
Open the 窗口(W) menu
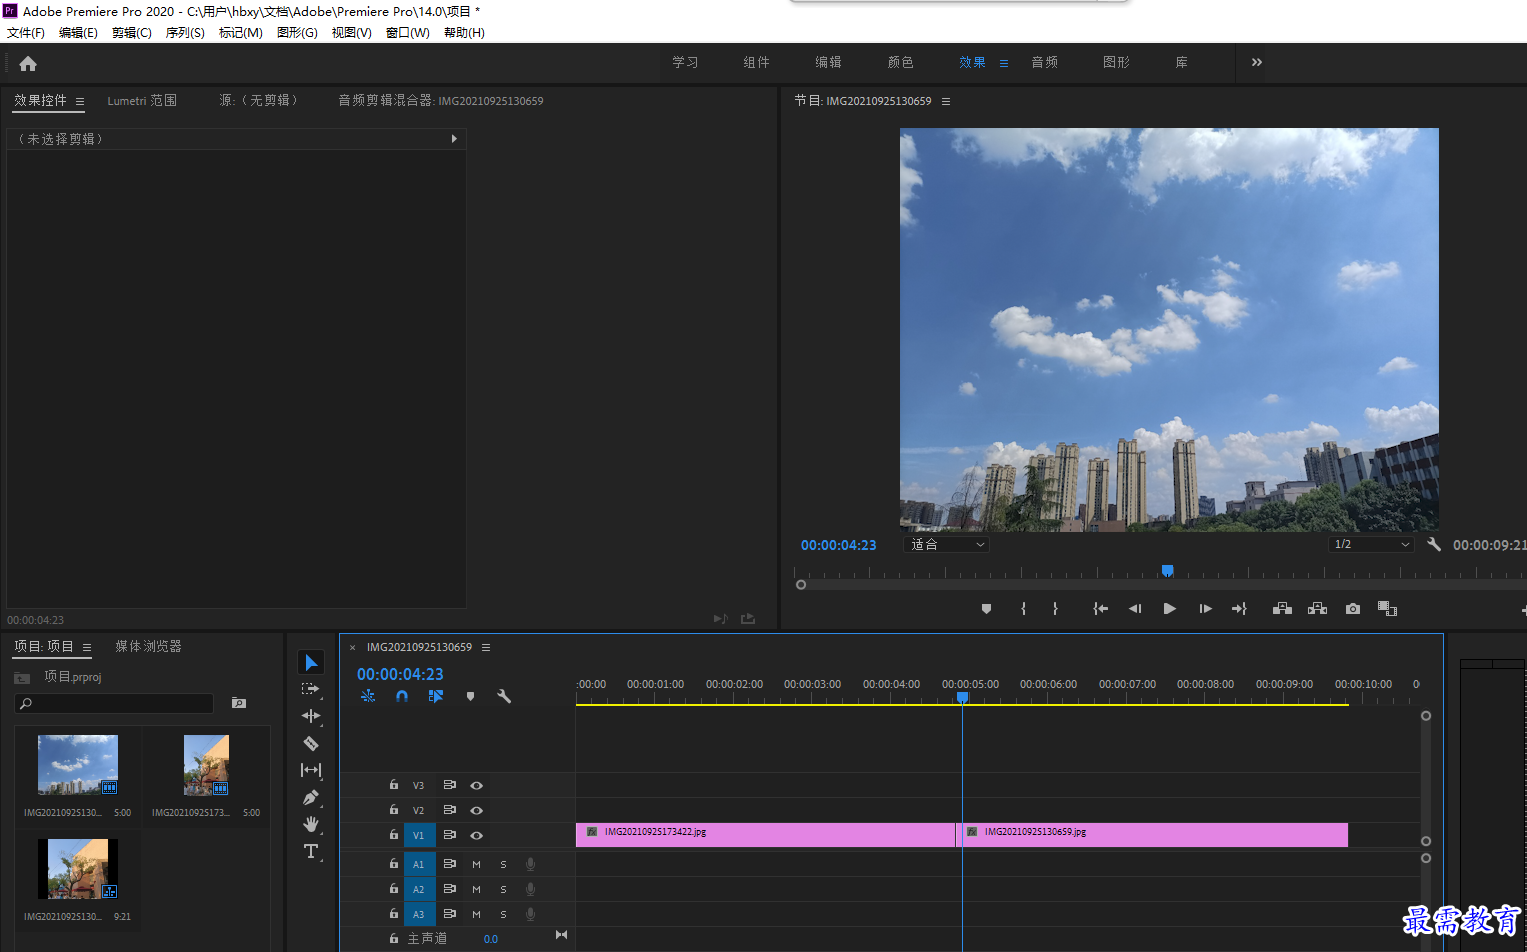pos(407,33)
